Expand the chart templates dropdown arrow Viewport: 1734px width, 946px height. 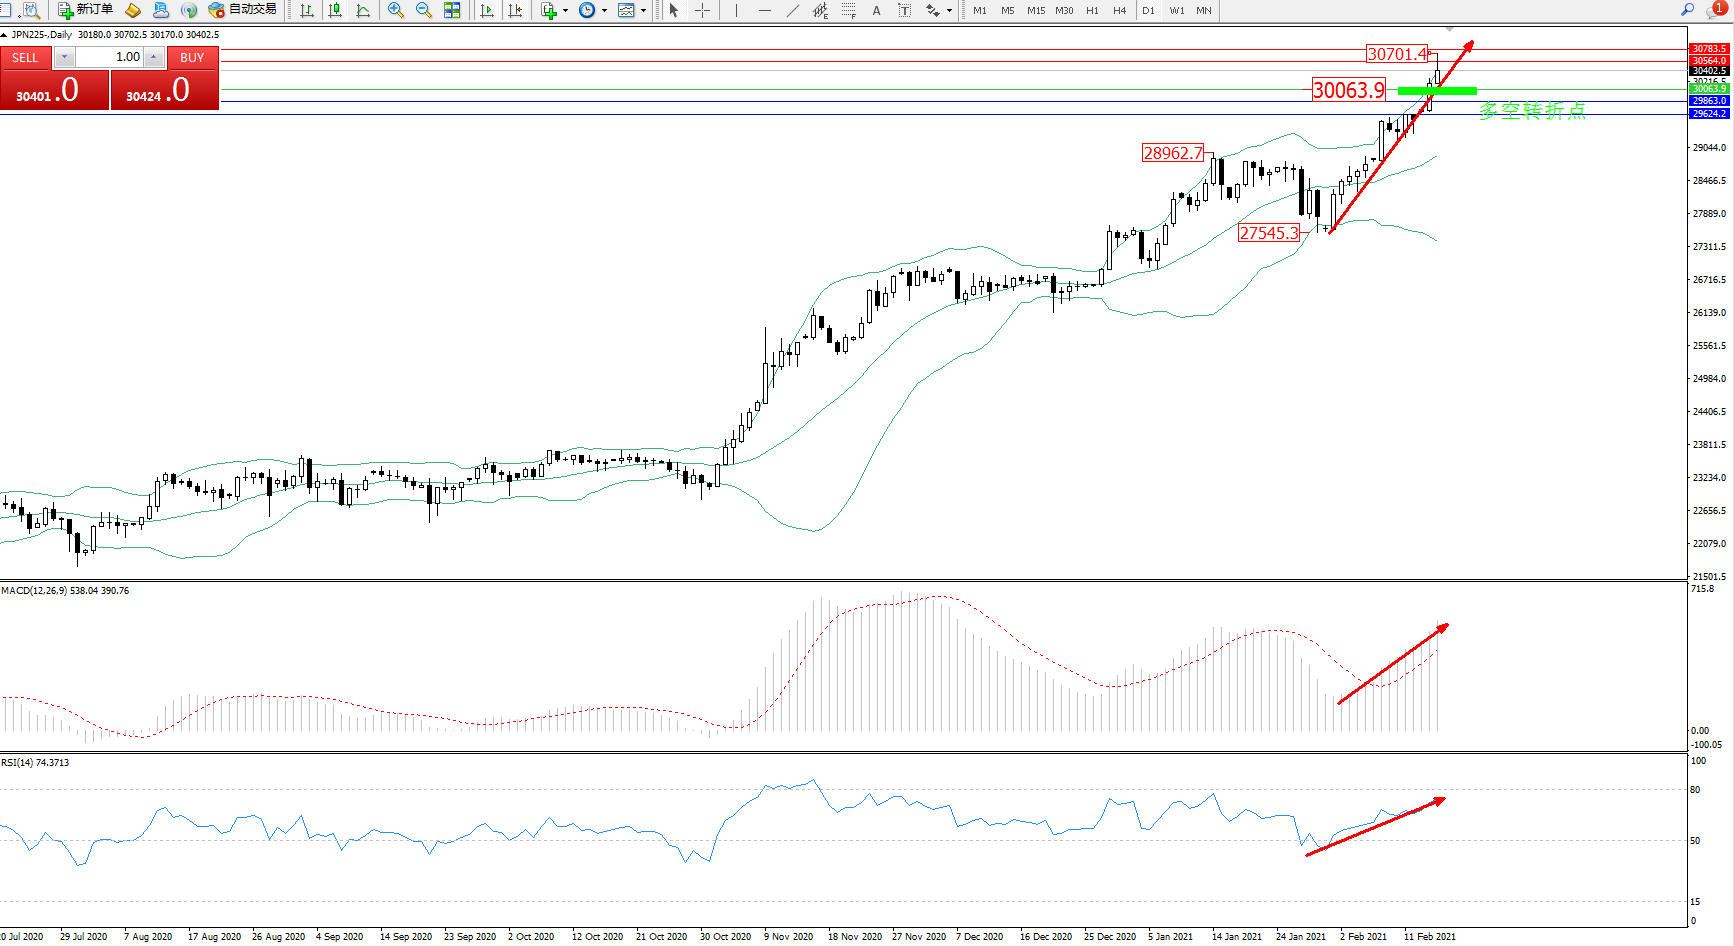pyautogui.click(x=643, y=11)
